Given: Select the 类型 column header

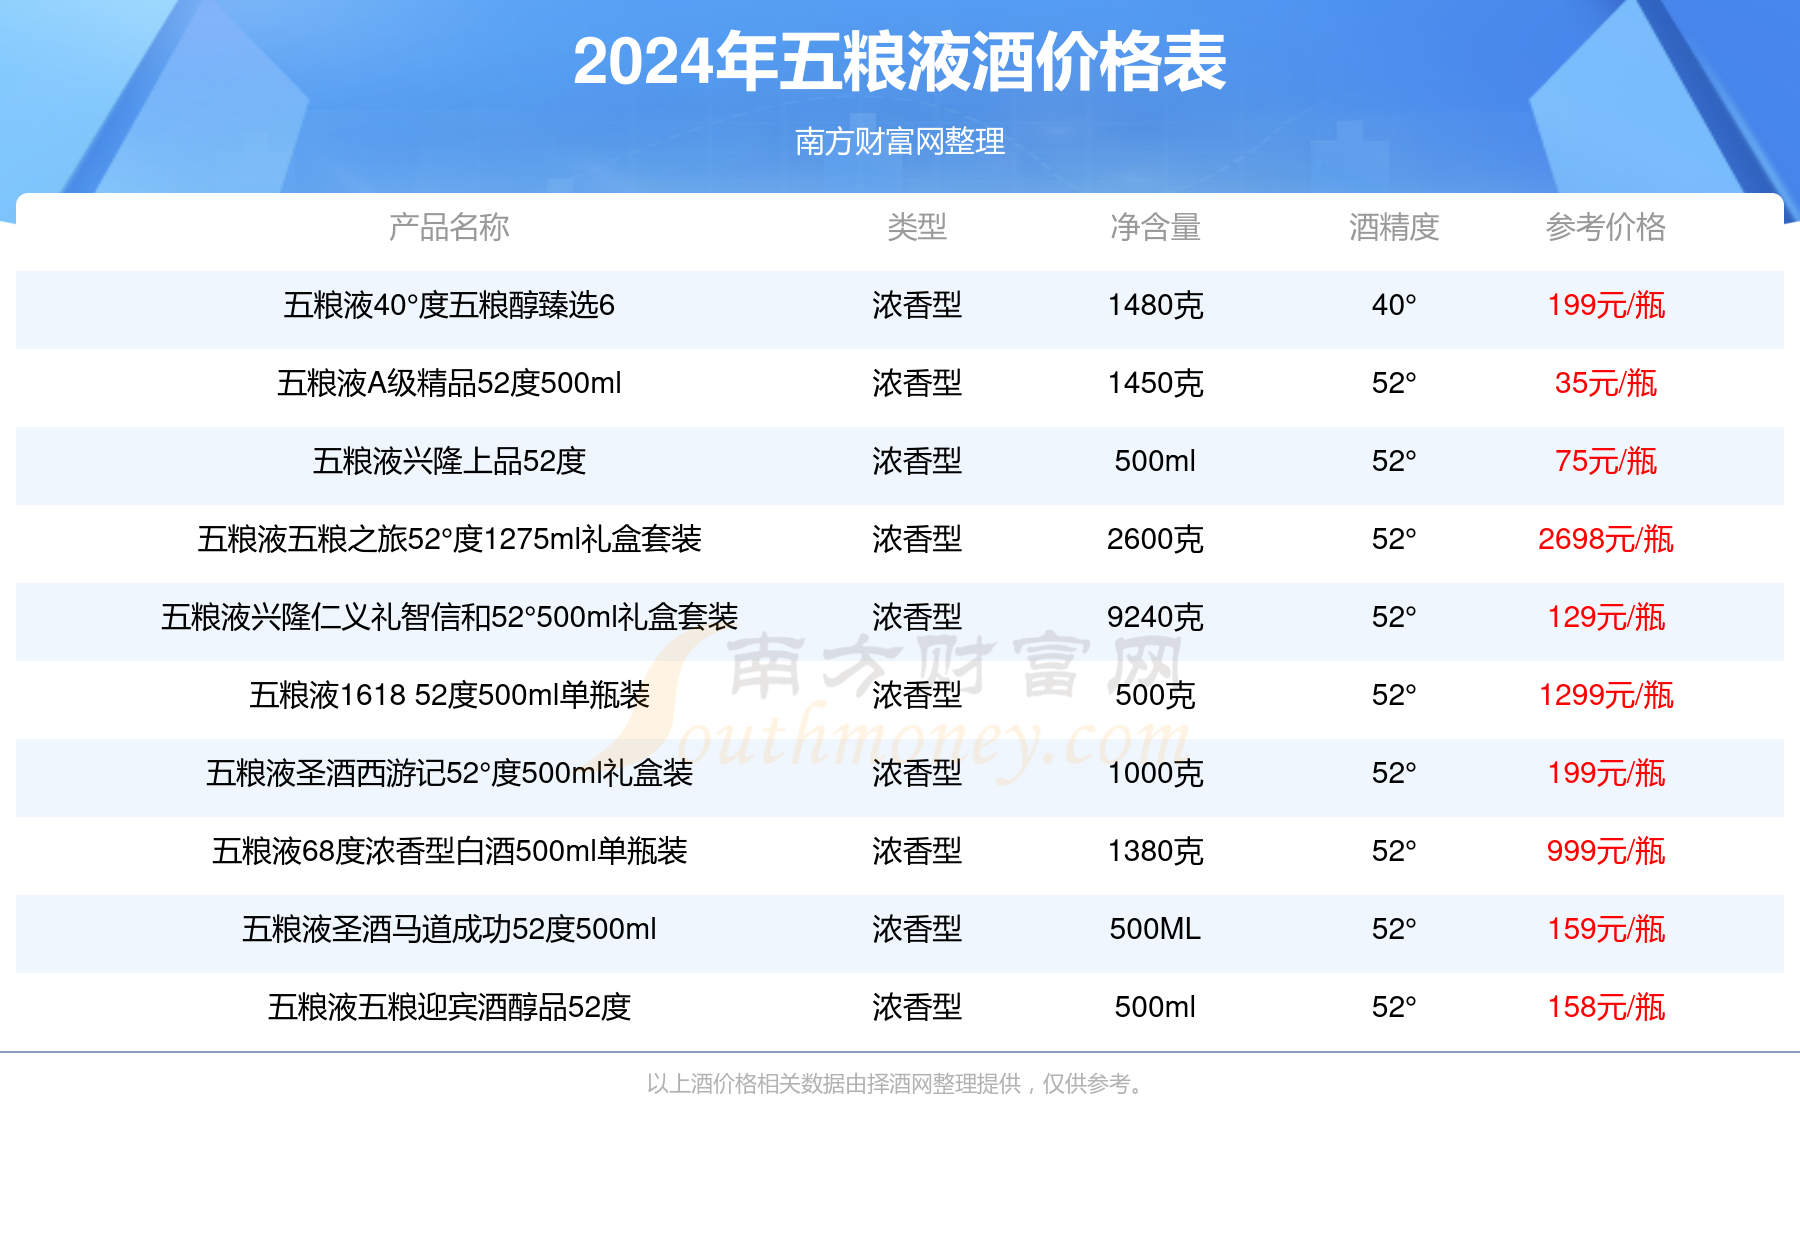Looking at the screenshot, I should (917, 227).
